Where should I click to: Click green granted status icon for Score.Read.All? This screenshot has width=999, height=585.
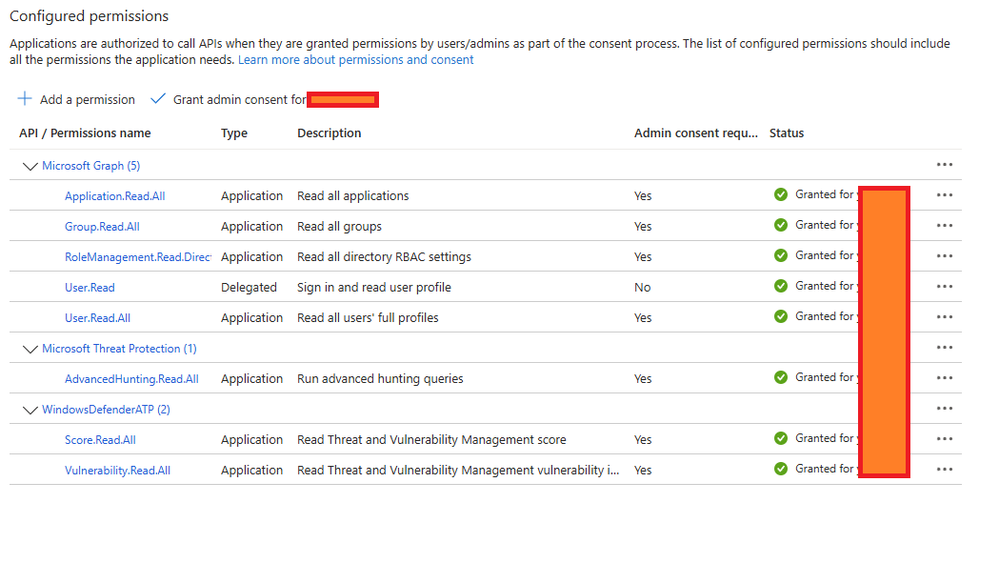[780, 438]
